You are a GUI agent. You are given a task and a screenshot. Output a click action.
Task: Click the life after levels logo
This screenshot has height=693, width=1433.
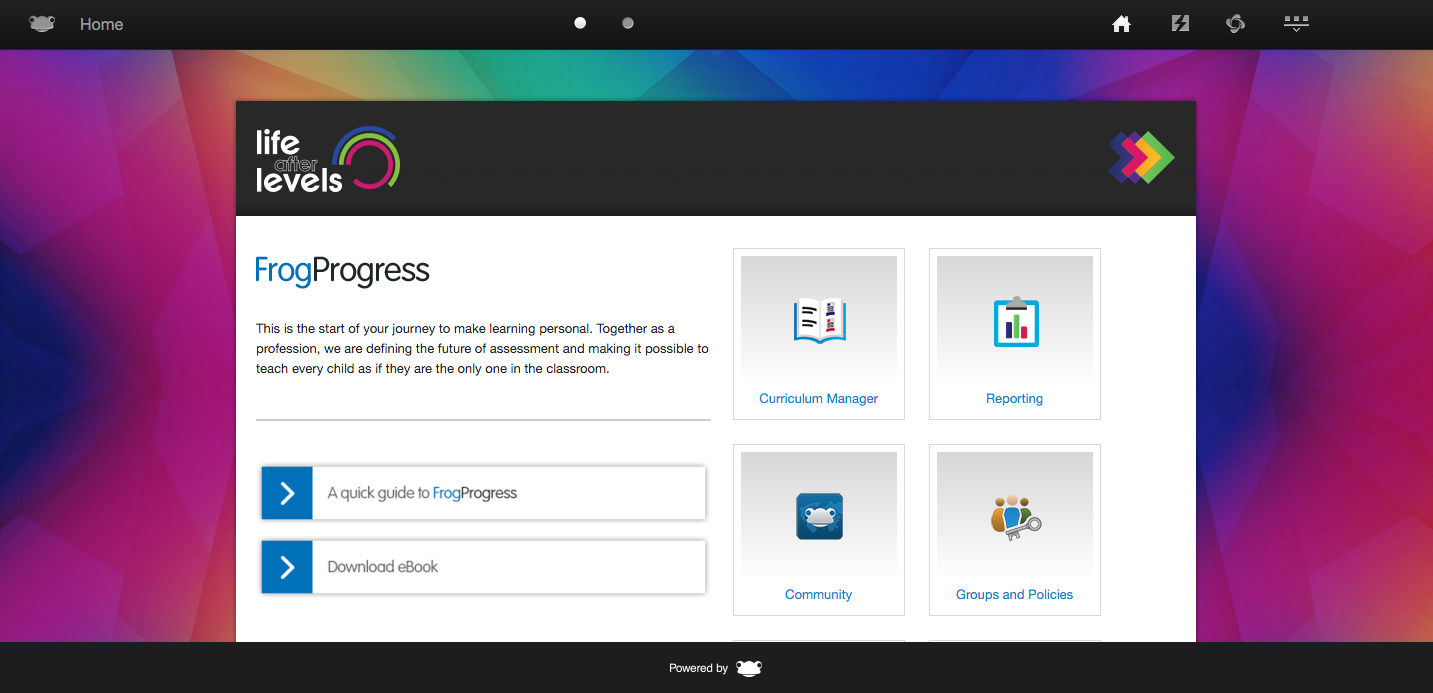point(328,159)
